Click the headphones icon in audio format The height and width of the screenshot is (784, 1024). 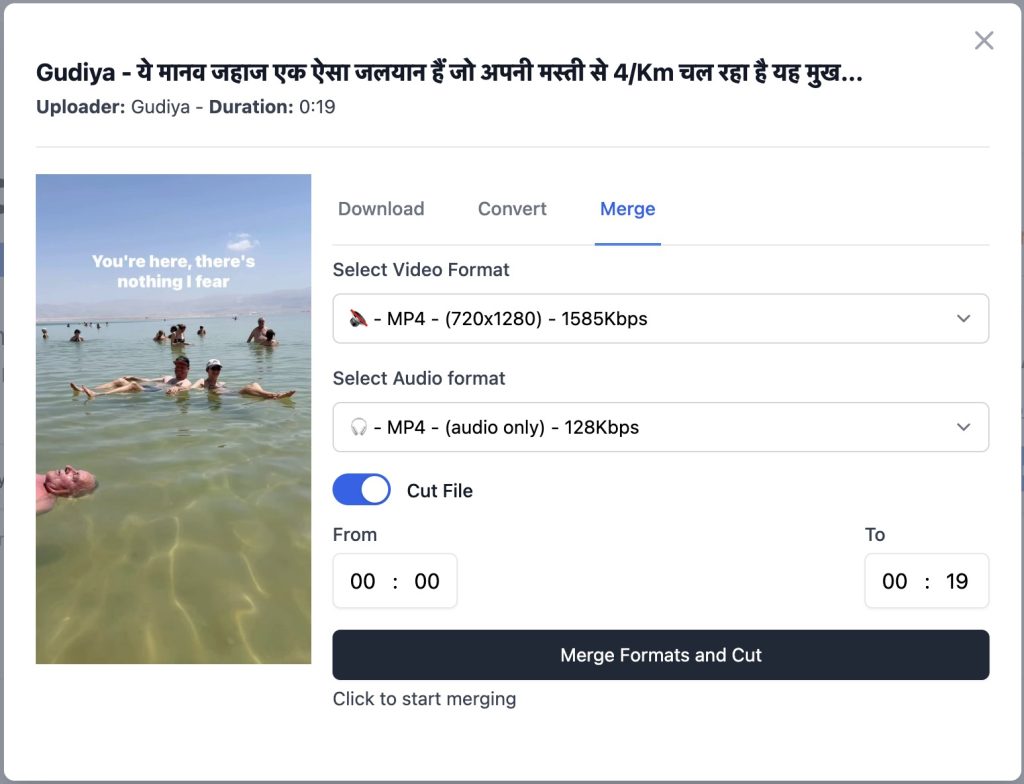[x=359, y=427]
